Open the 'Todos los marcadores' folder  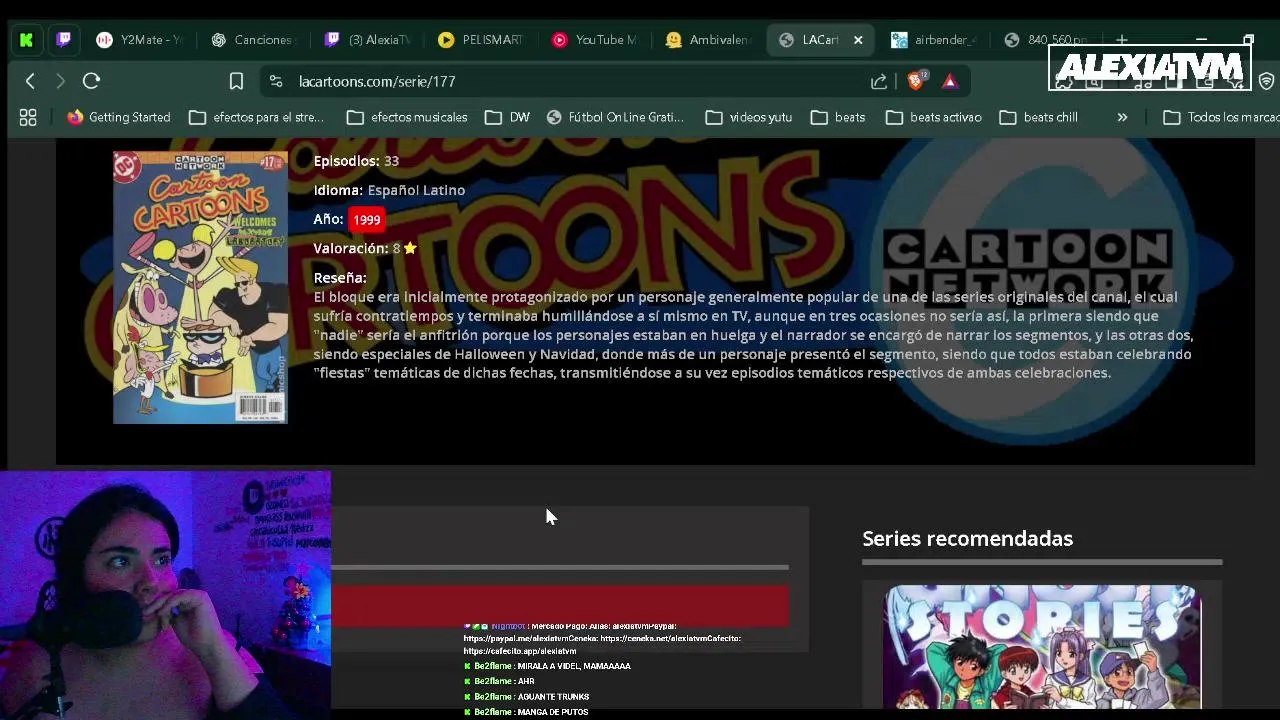(1221, 117)
